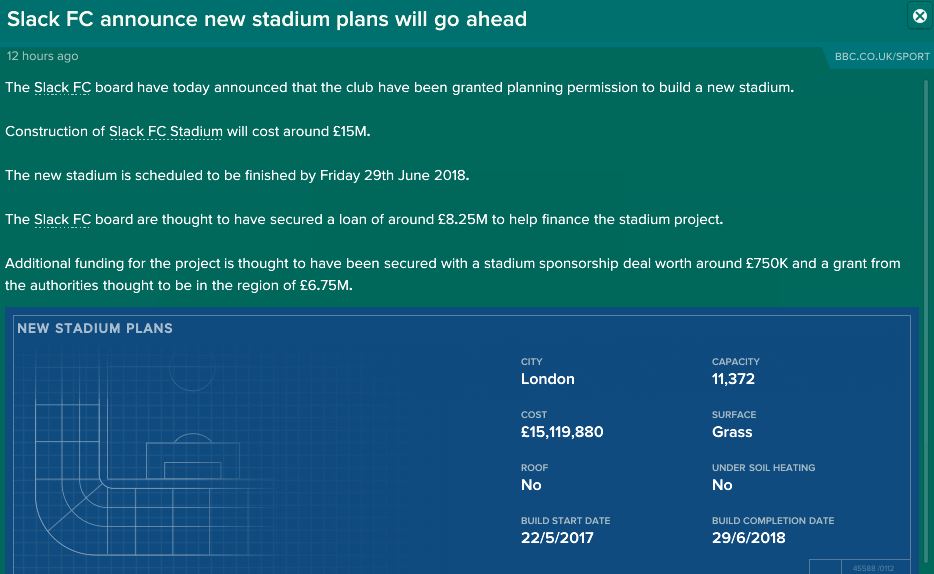The width and height of the screenshot is (934, 574).
Task: Click the build start date 22/5/2017
Action: pos(557,538)
